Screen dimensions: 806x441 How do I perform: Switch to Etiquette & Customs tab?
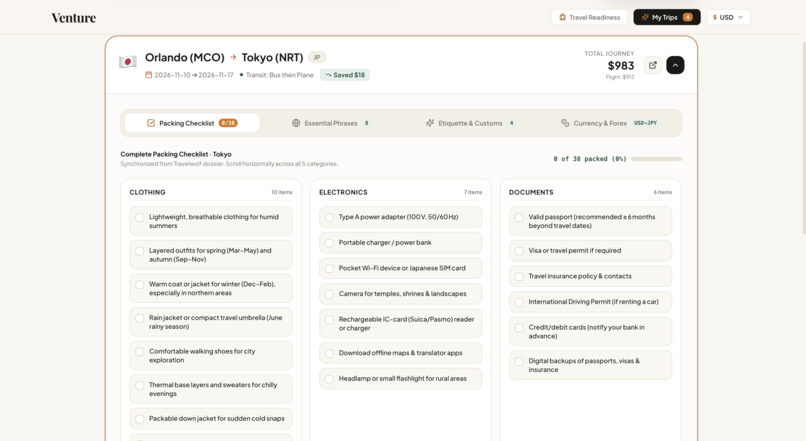pyautogui.click(x=470, y=123)
